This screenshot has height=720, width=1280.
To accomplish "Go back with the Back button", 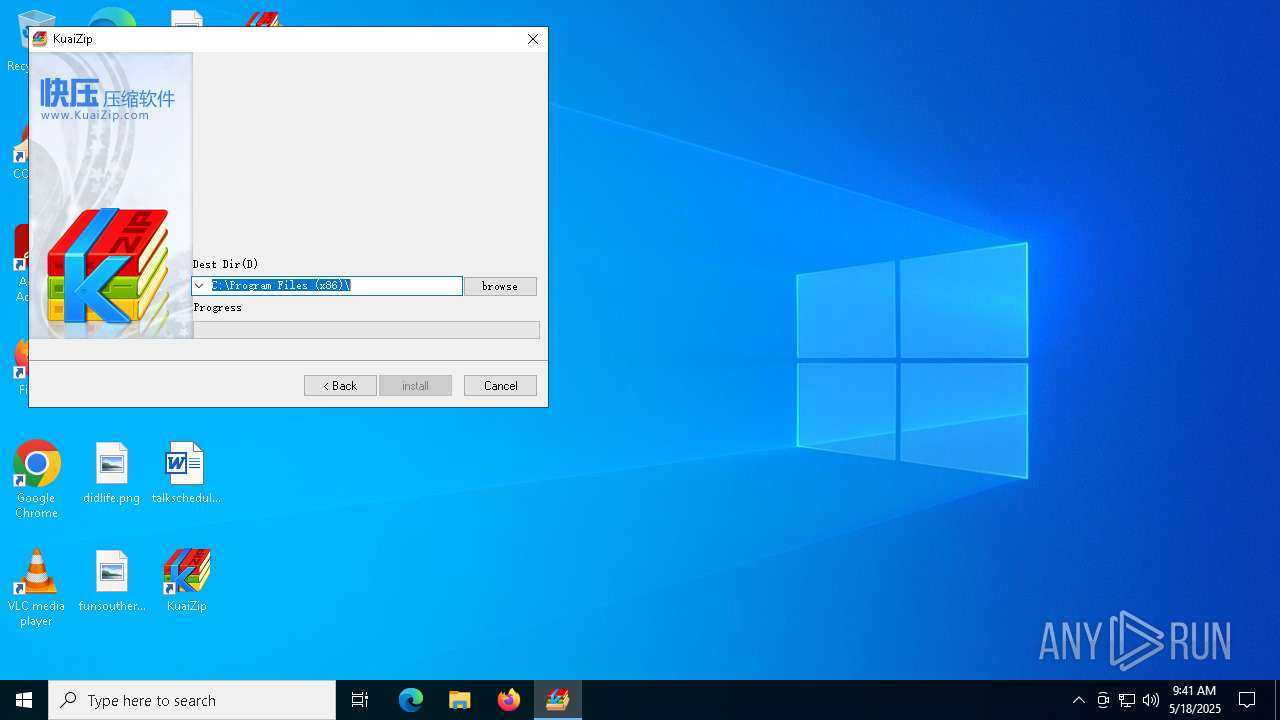I will 340,386.
